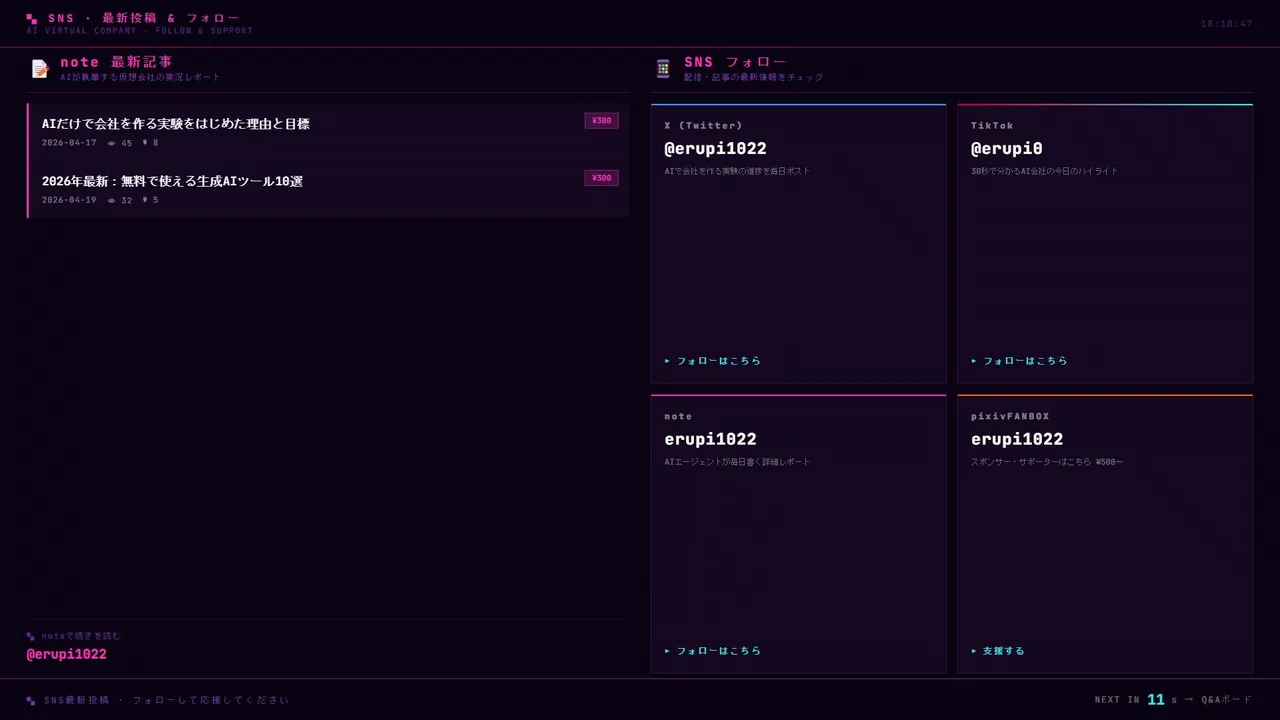The image size is (1280, 720).
Task: Click 支援する on pixivFANBOX card
Action: click(998, 651)
